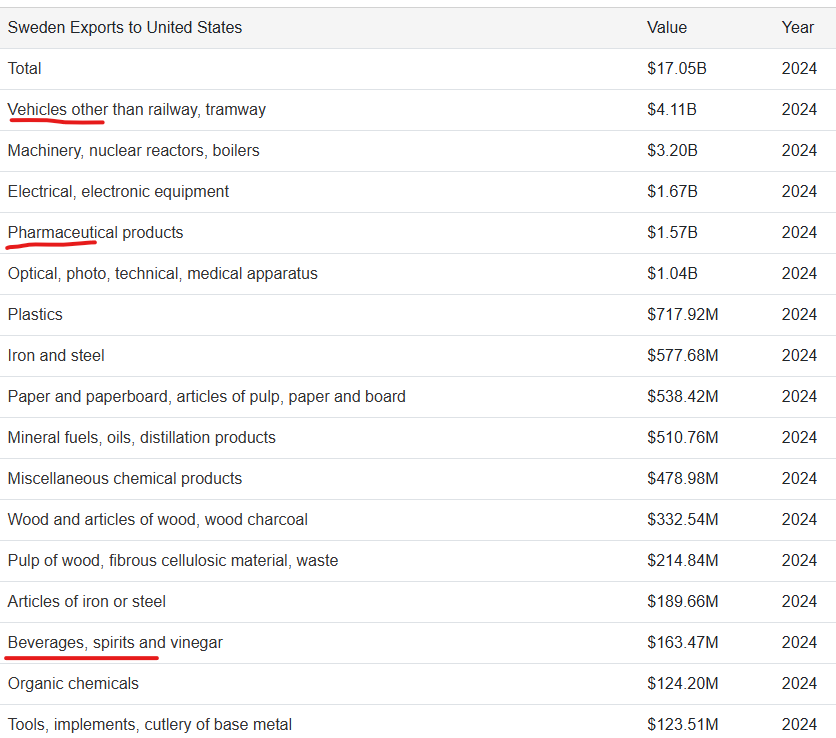Click 'Pulp of wood, fibrous cellulosic material, waste'
The width and height of the screenshot is (836, 738).
click(173, 560)
